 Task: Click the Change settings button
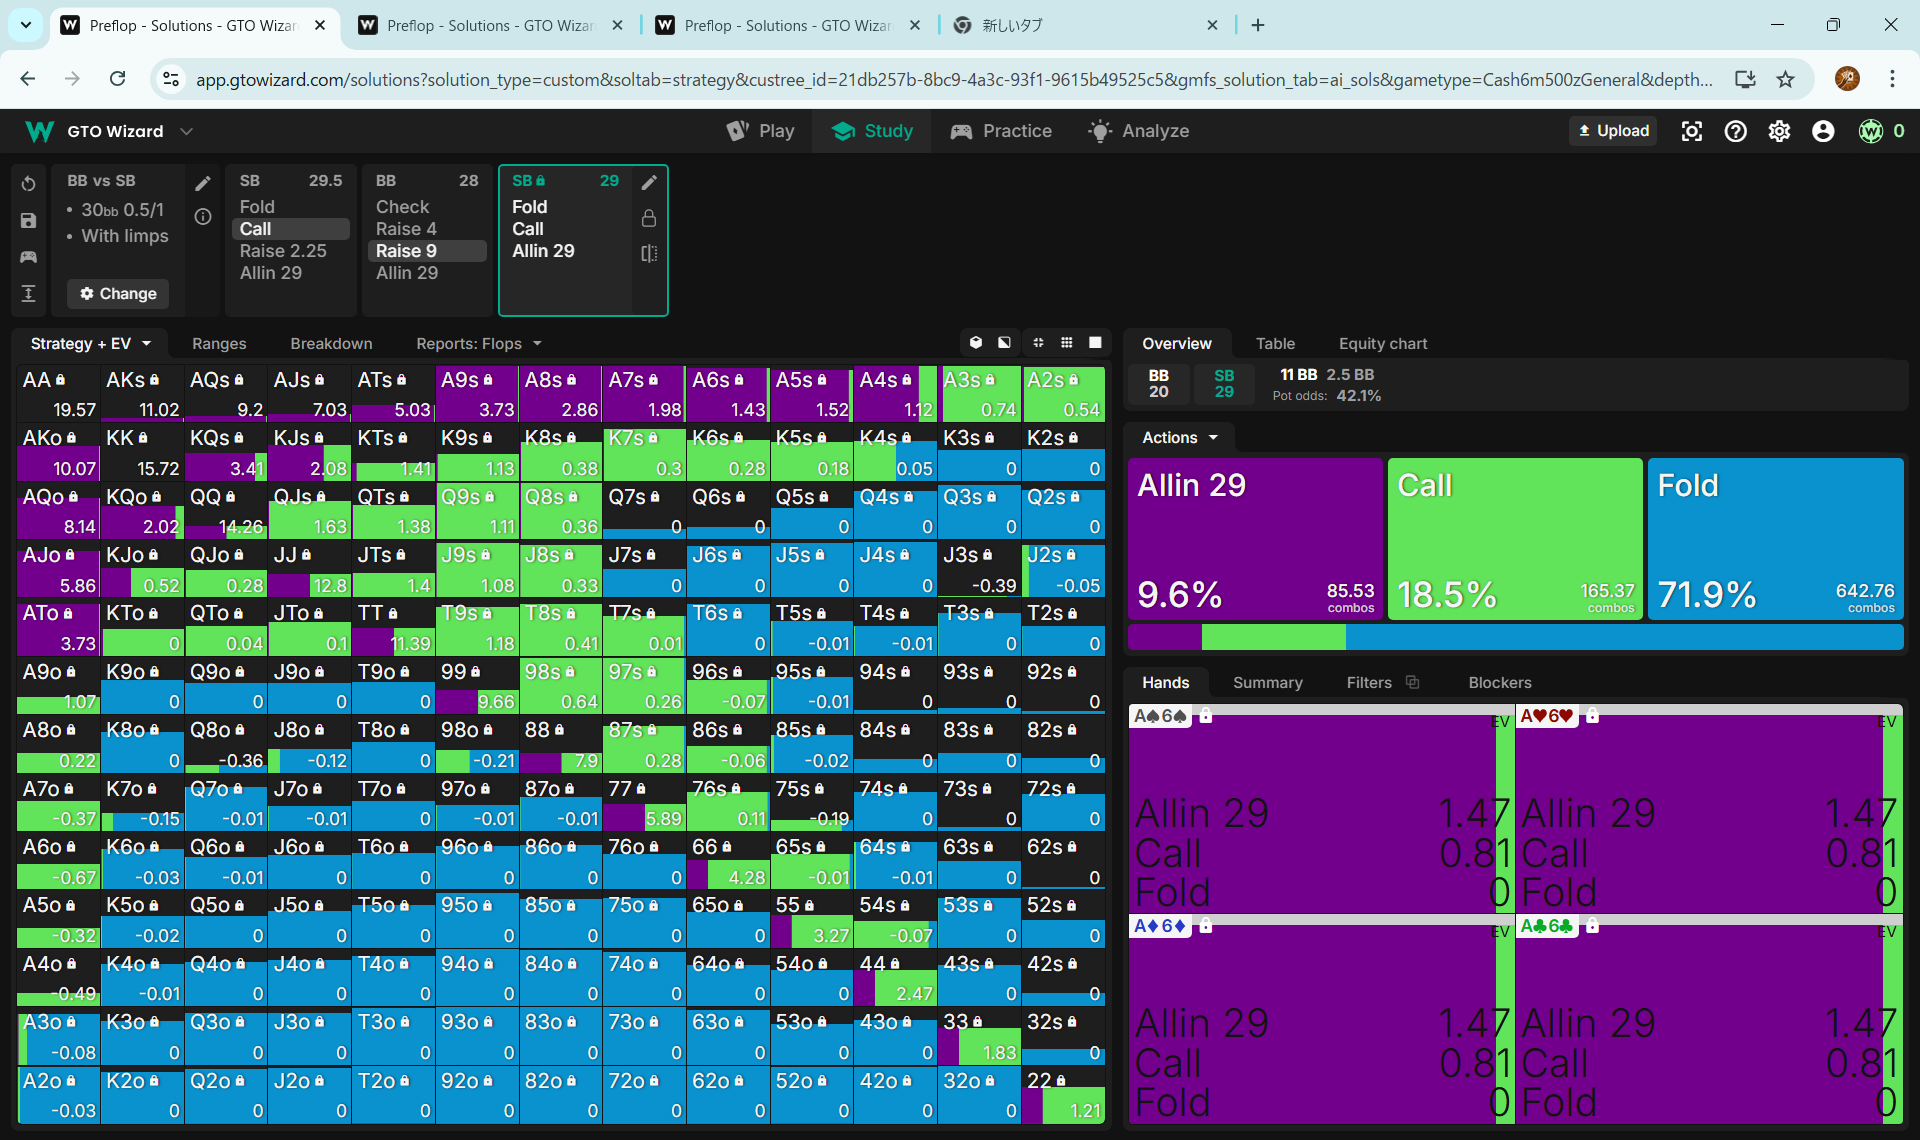point(118,293)
